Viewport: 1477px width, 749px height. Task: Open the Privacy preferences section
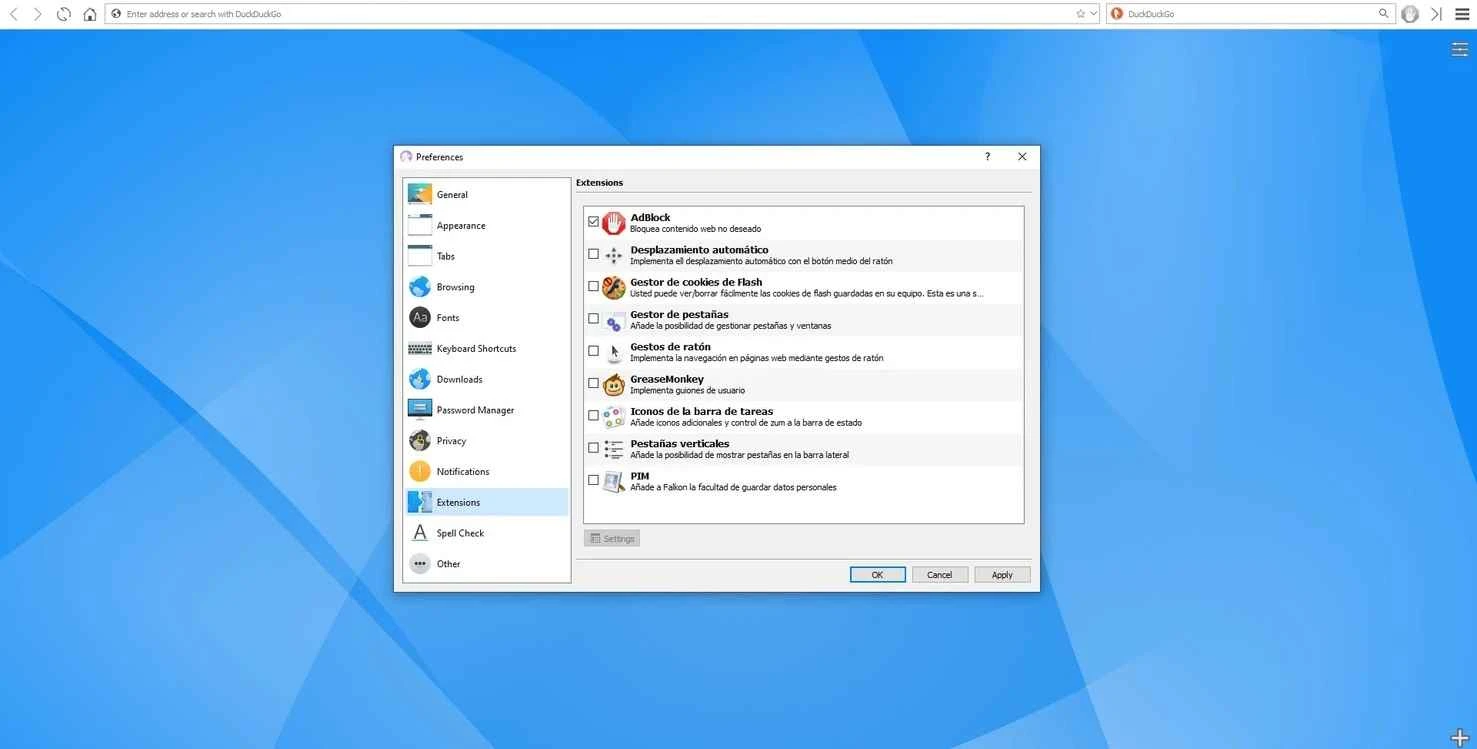[487, 441]
